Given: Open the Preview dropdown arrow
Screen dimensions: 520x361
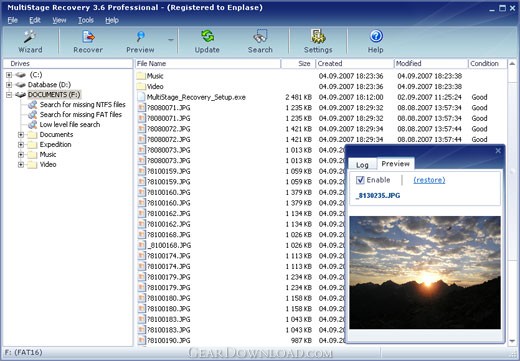Looking at the screenshot, I should 171,40.
